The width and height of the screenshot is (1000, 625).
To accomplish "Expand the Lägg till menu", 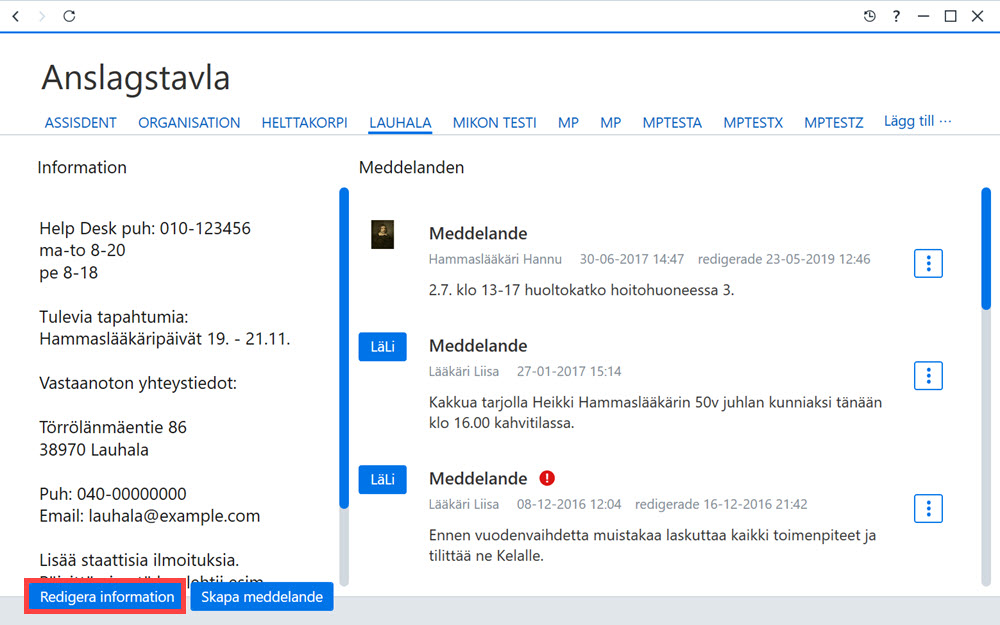I will pyautogui.click(x=917, y=121).
